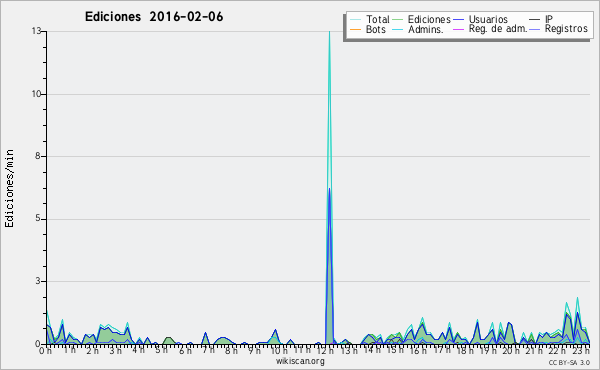The image size is (600, 370).
Task: Click the 'Admins.' legend label
Action: 426,29
